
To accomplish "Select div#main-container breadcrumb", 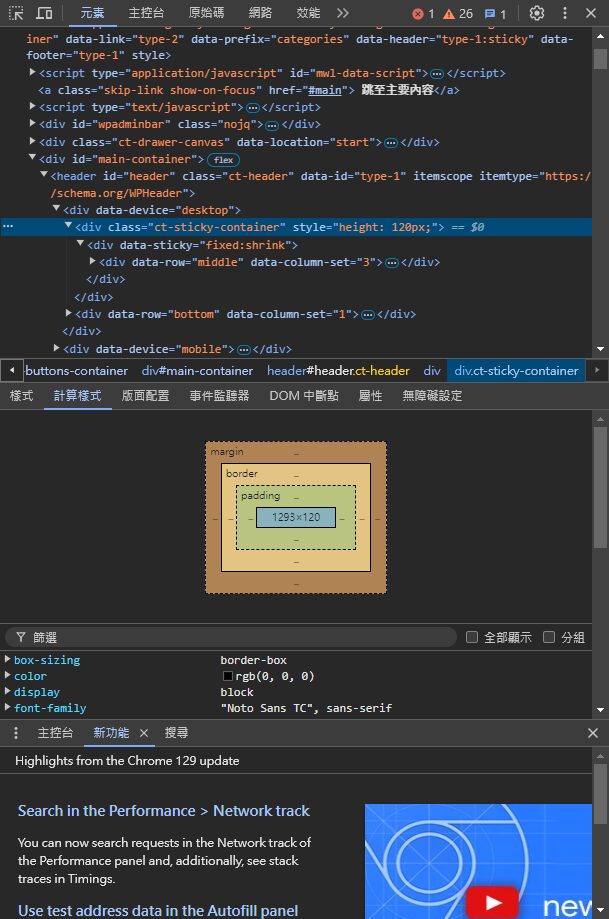I will click(197, 370).
